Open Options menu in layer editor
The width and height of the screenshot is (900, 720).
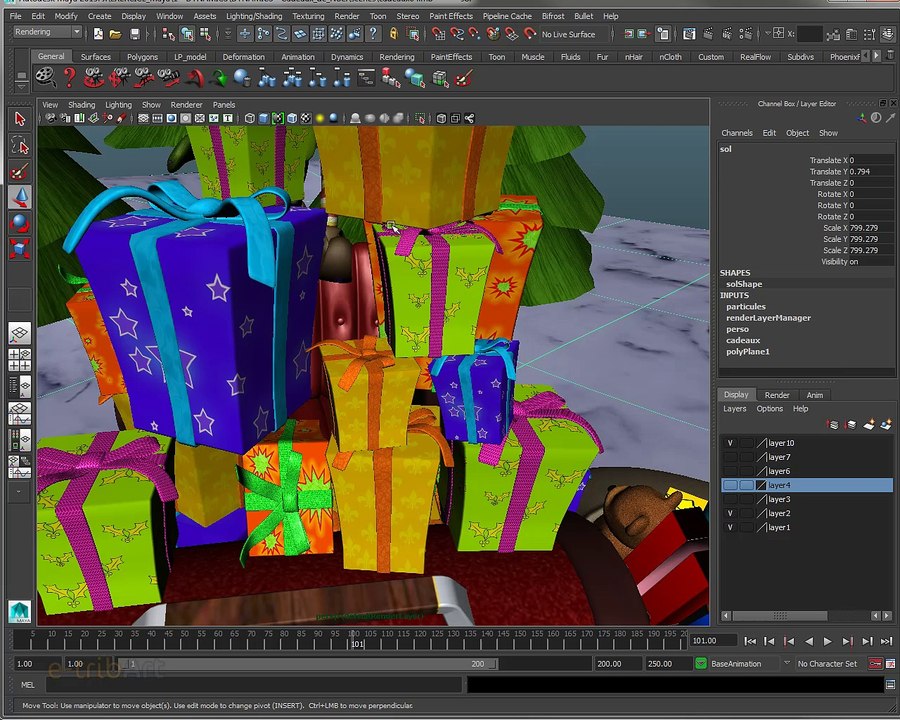click(770, 409)
